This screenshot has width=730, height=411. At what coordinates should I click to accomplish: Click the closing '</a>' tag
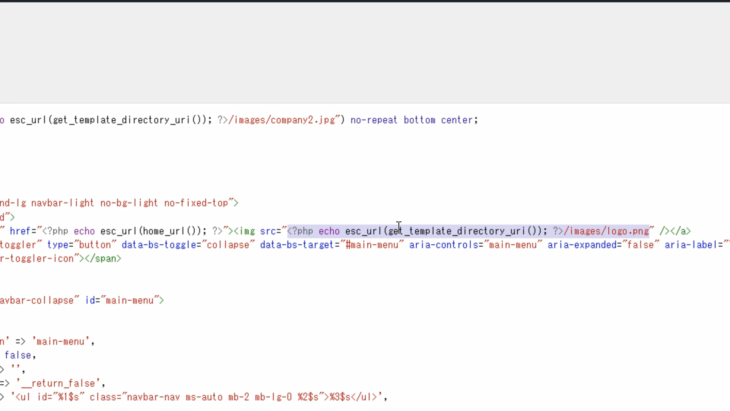(x=680, y=231)
